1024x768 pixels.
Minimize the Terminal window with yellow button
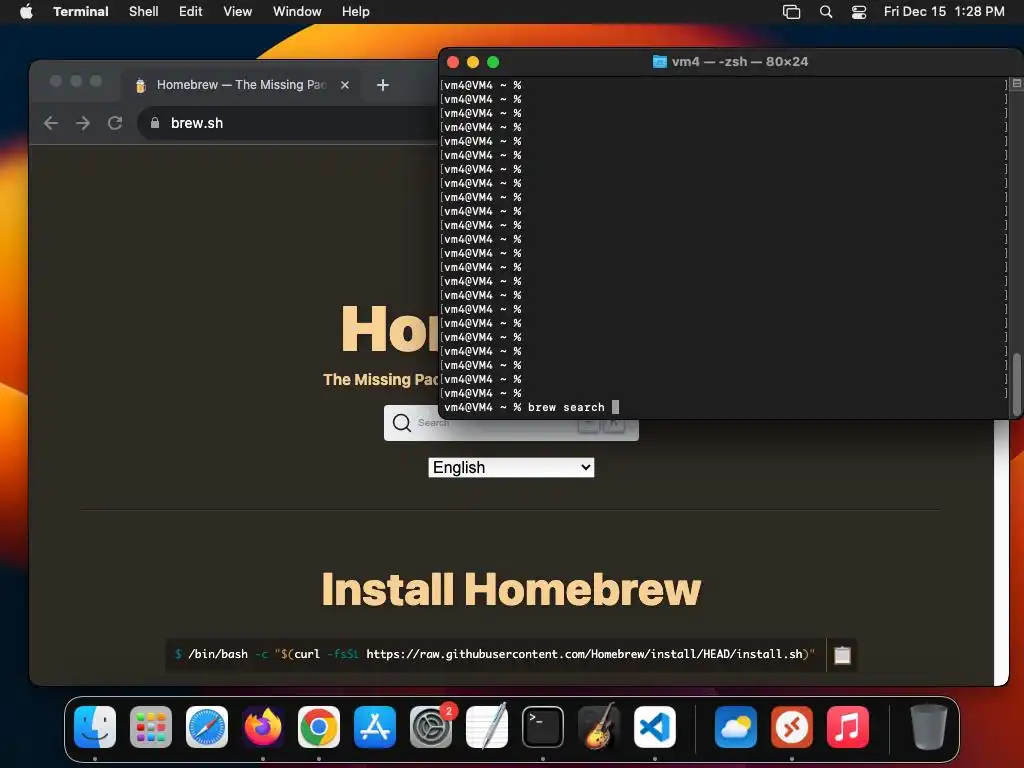pos(473,62)
